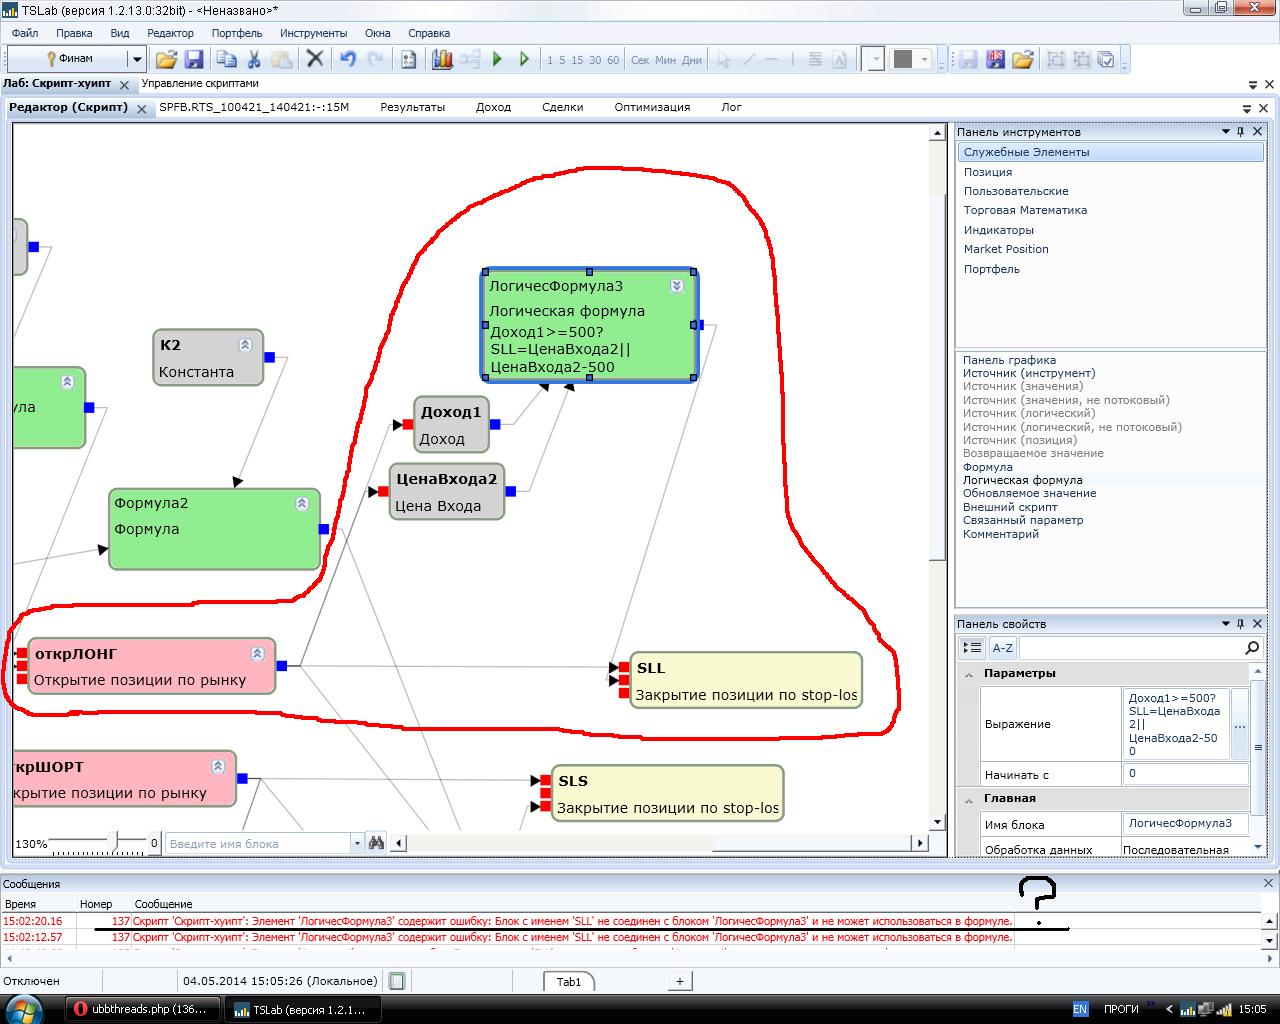Viewport: 1280px width, 1024px height.
Task: Click the undo arrow icon
Action: (347, 60)
